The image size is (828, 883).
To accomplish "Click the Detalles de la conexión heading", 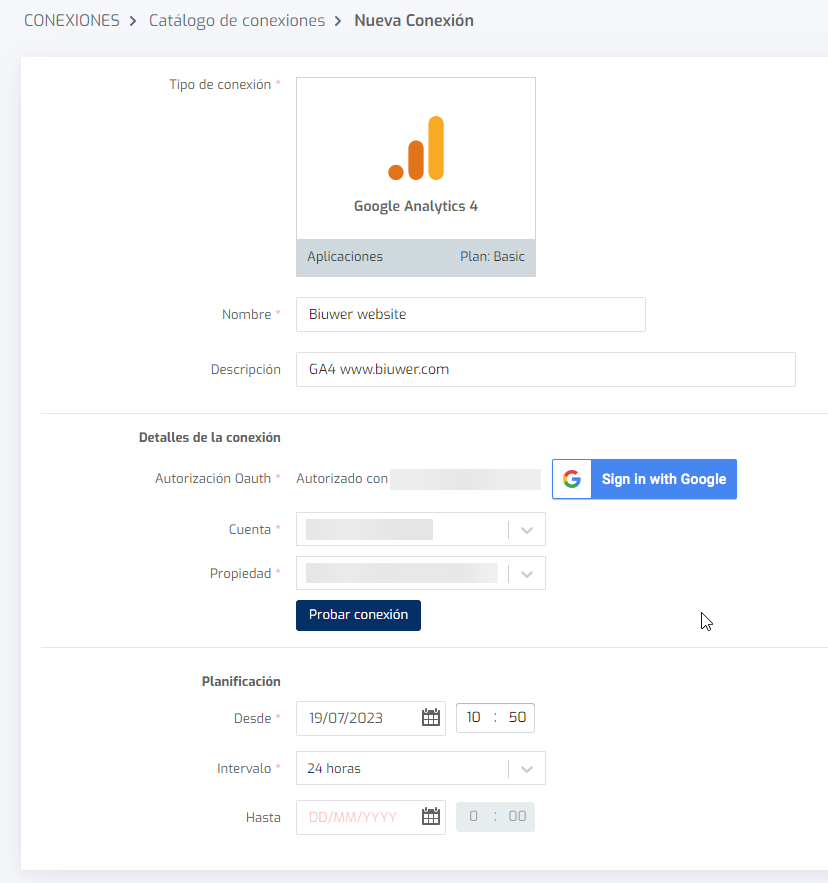I will coord(210,438).
